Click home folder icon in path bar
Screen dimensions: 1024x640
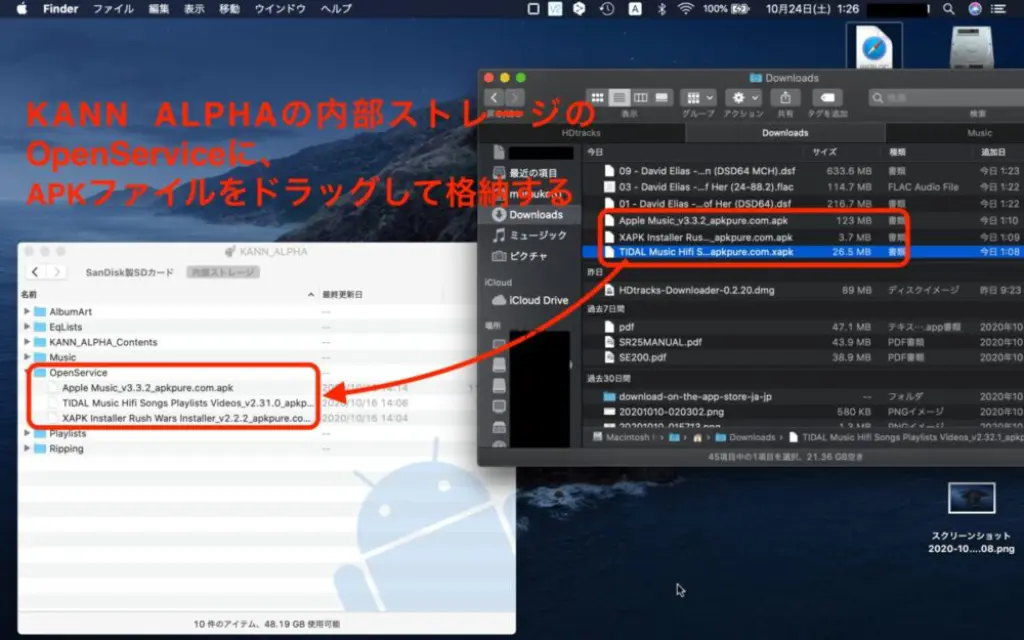point(697,438)
